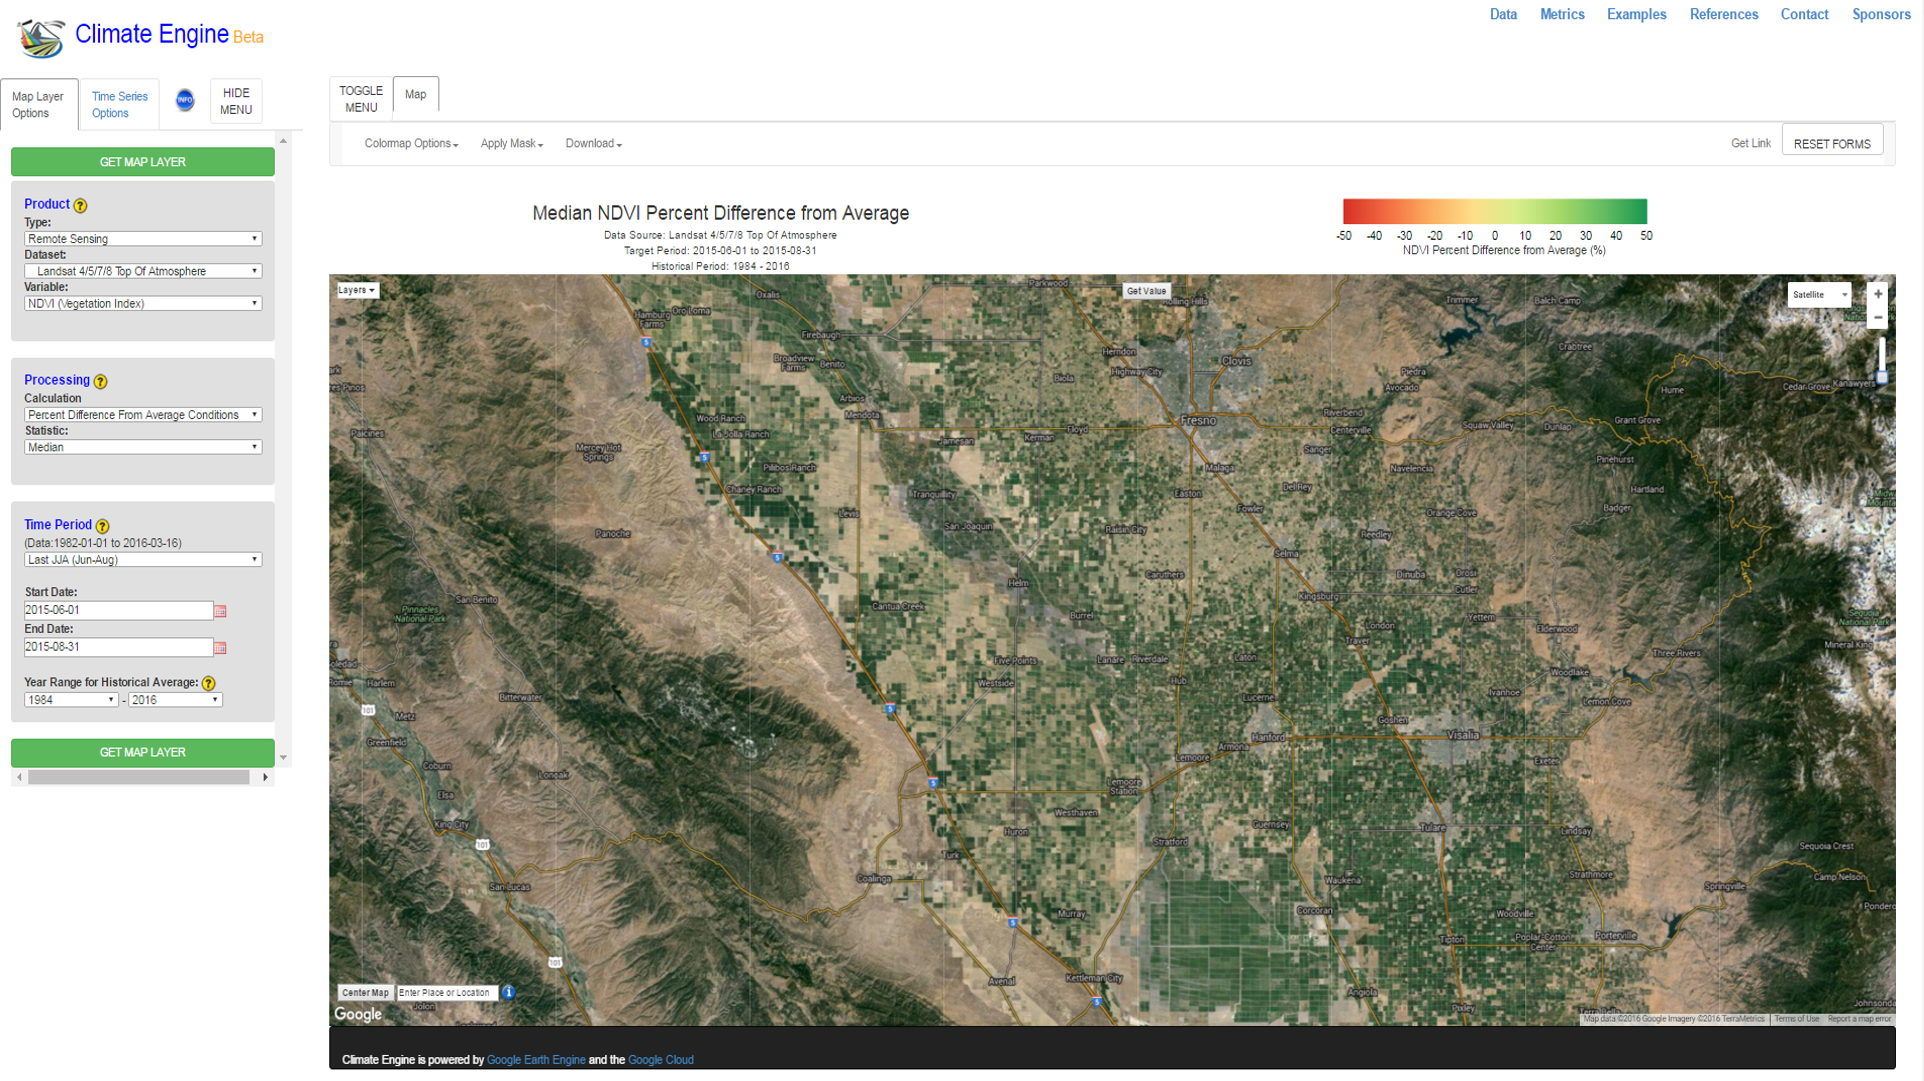Screen dimensions: 1924x1081
Task: Click the map zoom slider handle
Action: [1882, 378]
